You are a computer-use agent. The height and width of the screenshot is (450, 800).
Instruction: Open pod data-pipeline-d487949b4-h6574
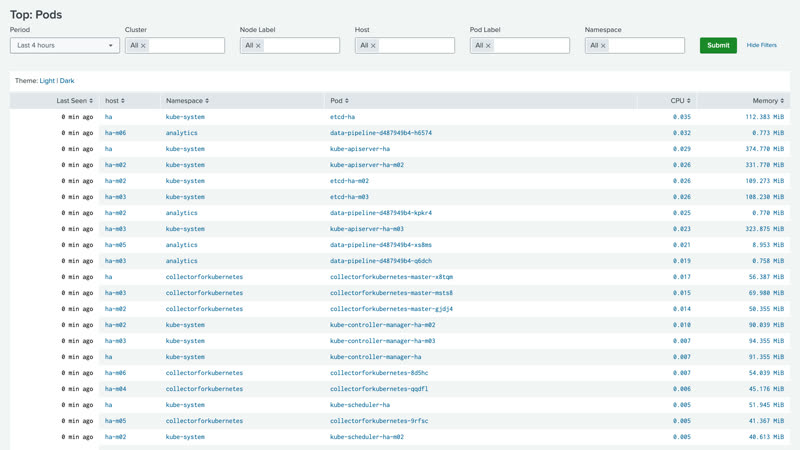pos(381,133)
